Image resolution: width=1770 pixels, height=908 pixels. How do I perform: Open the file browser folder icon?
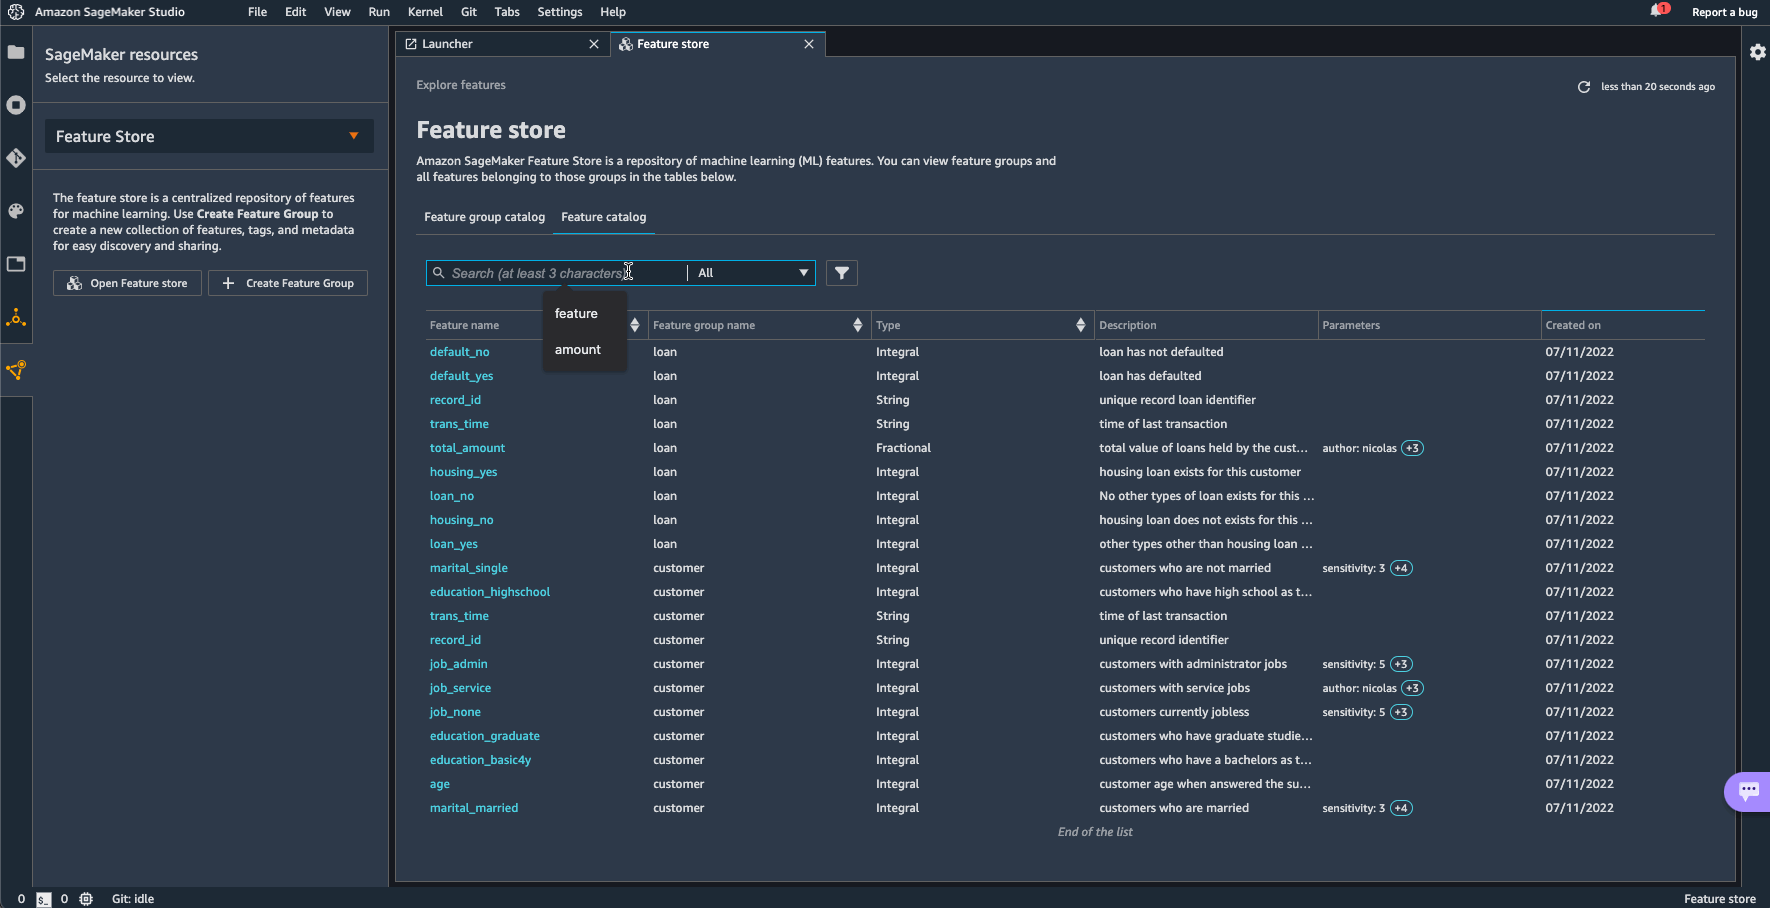(x=16, y=52)
